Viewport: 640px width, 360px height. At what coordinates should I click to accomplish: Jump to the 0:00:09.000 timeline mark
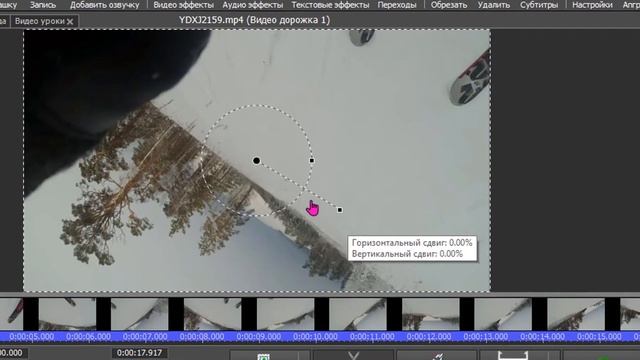coord(258,337)
